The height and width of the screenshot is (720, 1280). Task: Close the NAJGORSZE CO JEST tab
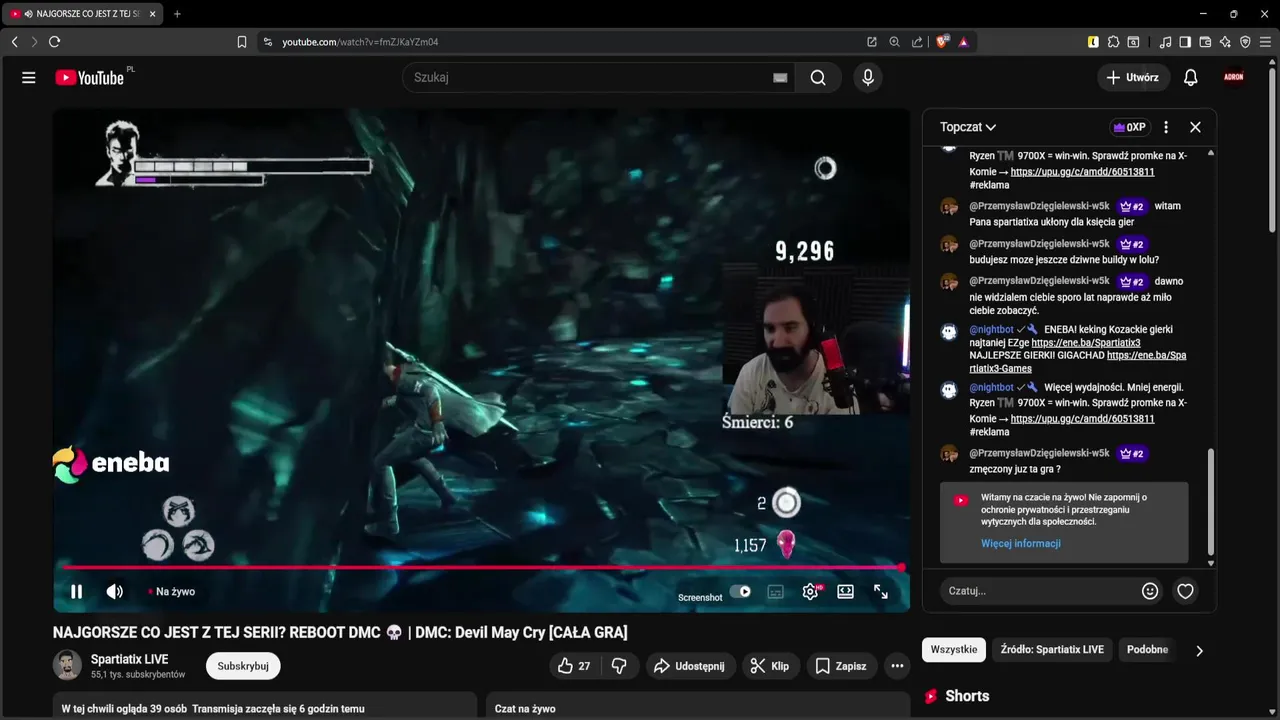coord(152,14)
